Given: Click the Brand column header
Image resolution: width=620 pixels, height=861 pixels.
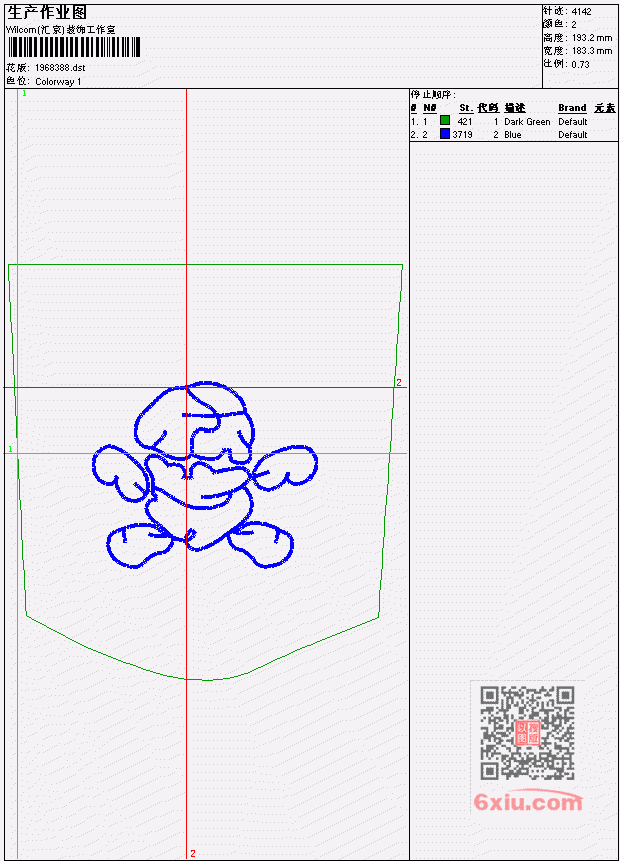Looking at the screenshot, I should point(572,108).
